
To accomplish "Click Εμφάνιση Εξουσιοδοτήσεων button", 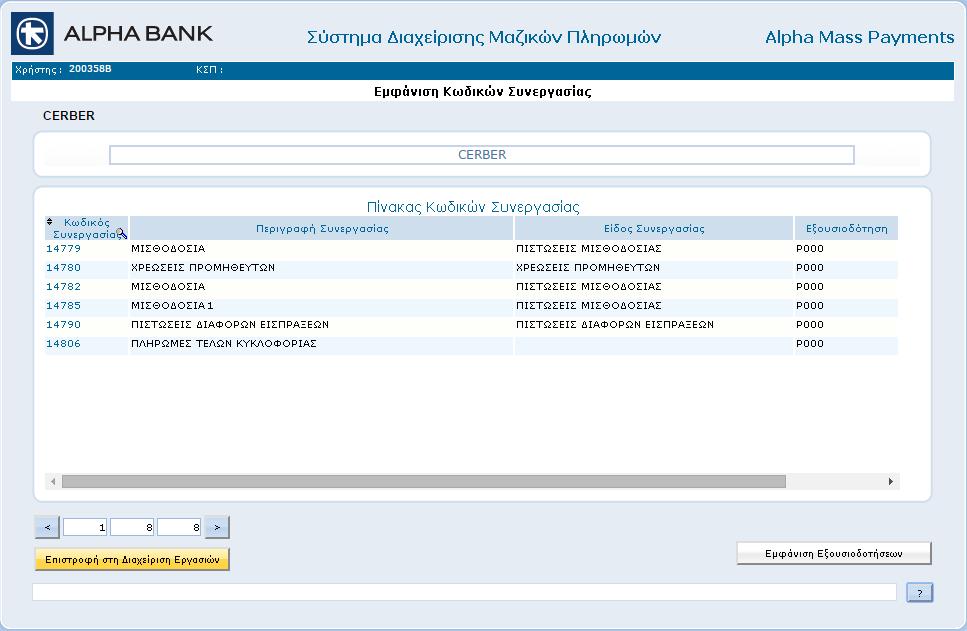I will [x=834, y=553].
